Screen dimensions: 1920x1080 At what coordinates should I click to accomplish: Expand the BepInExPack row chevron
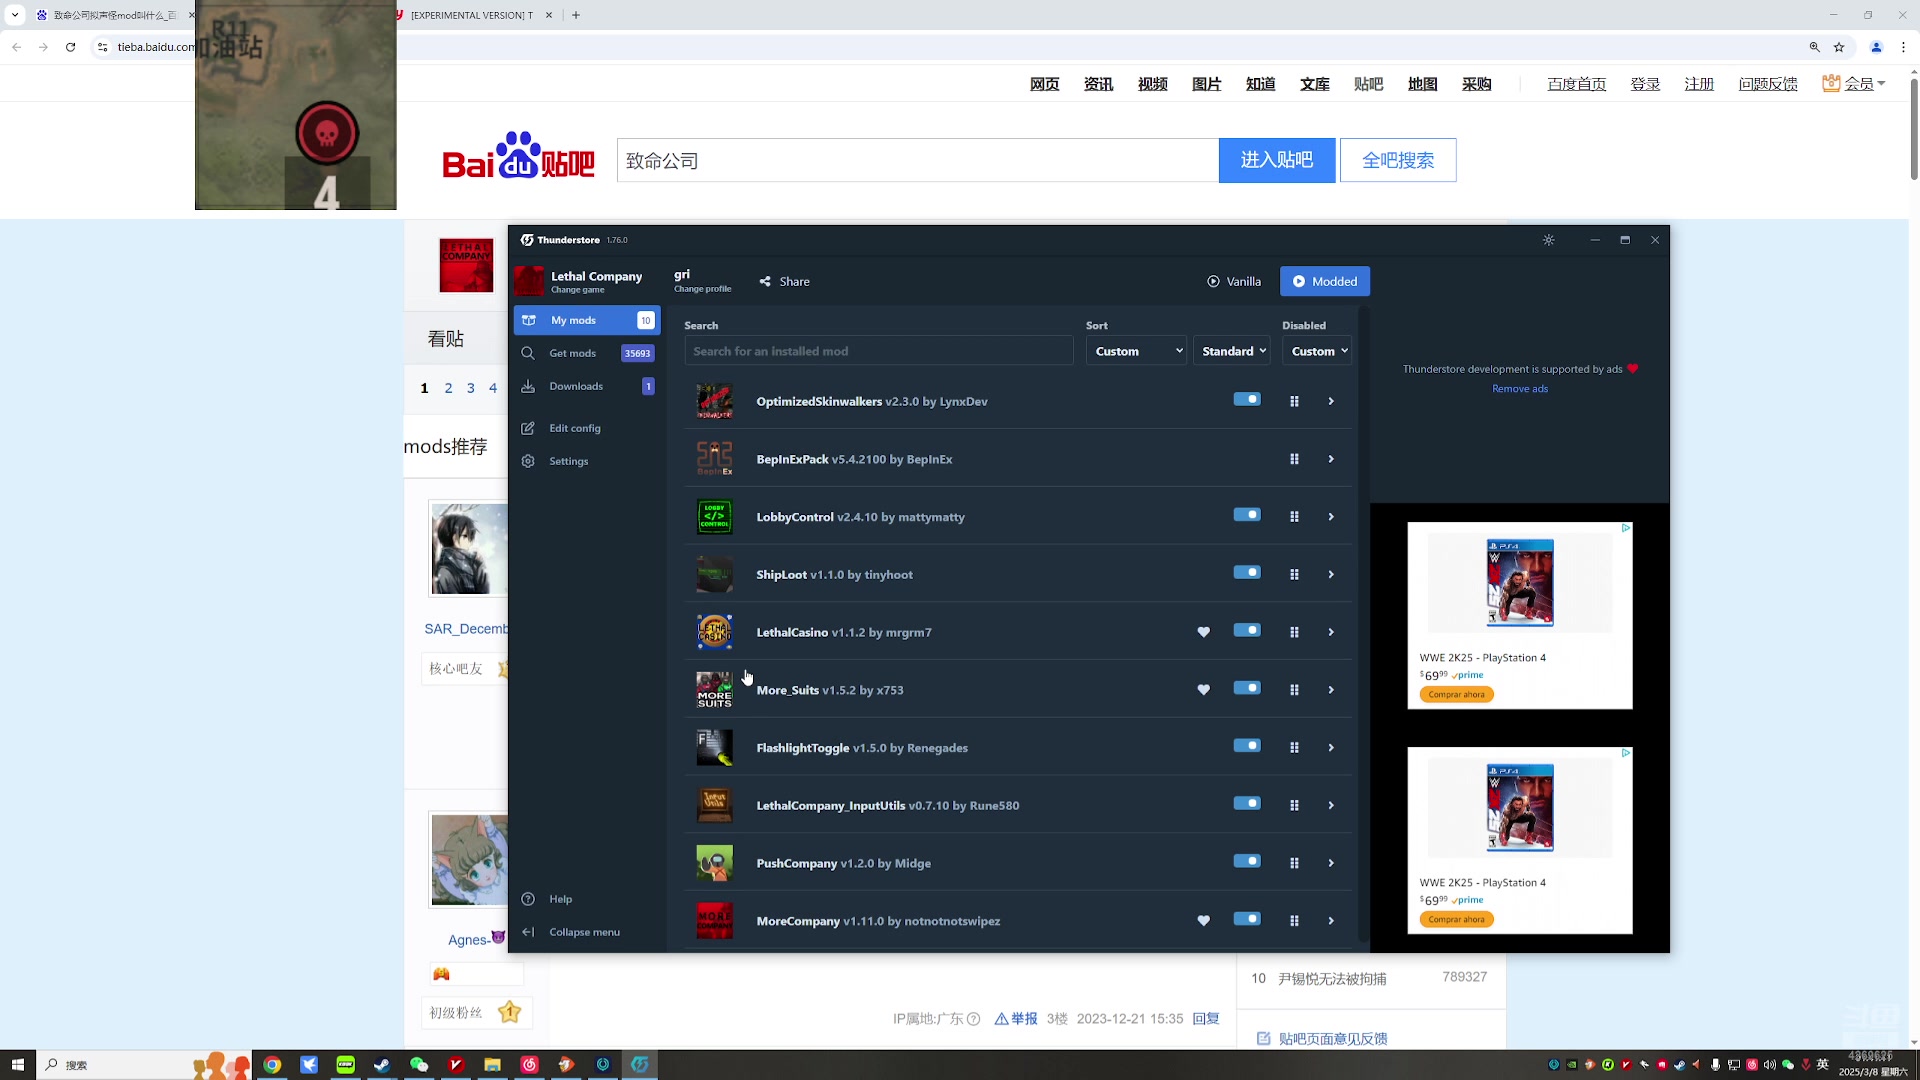pos(1331,459)
